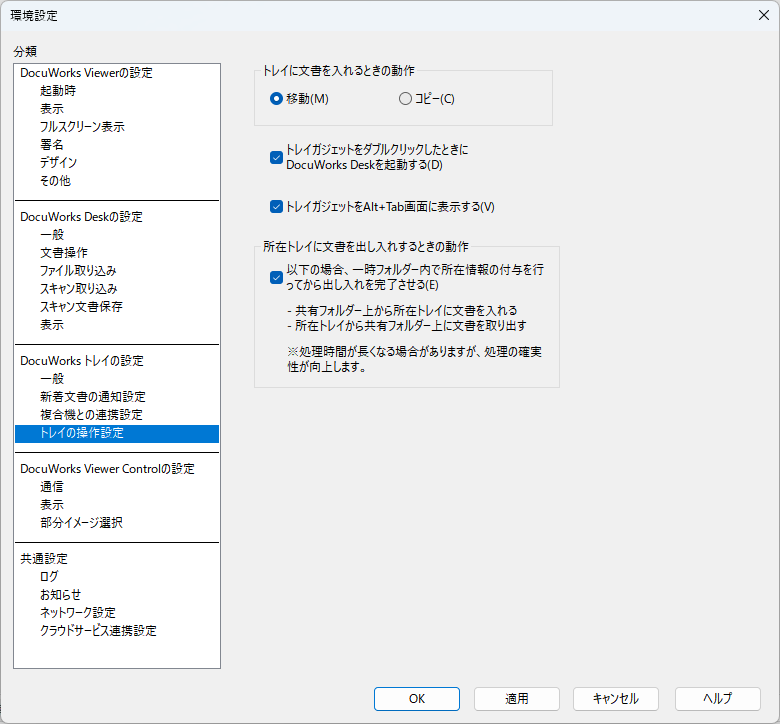Open クラウドサービス連携設定
This screenshot has height=724, width=780.
point(98,630)
